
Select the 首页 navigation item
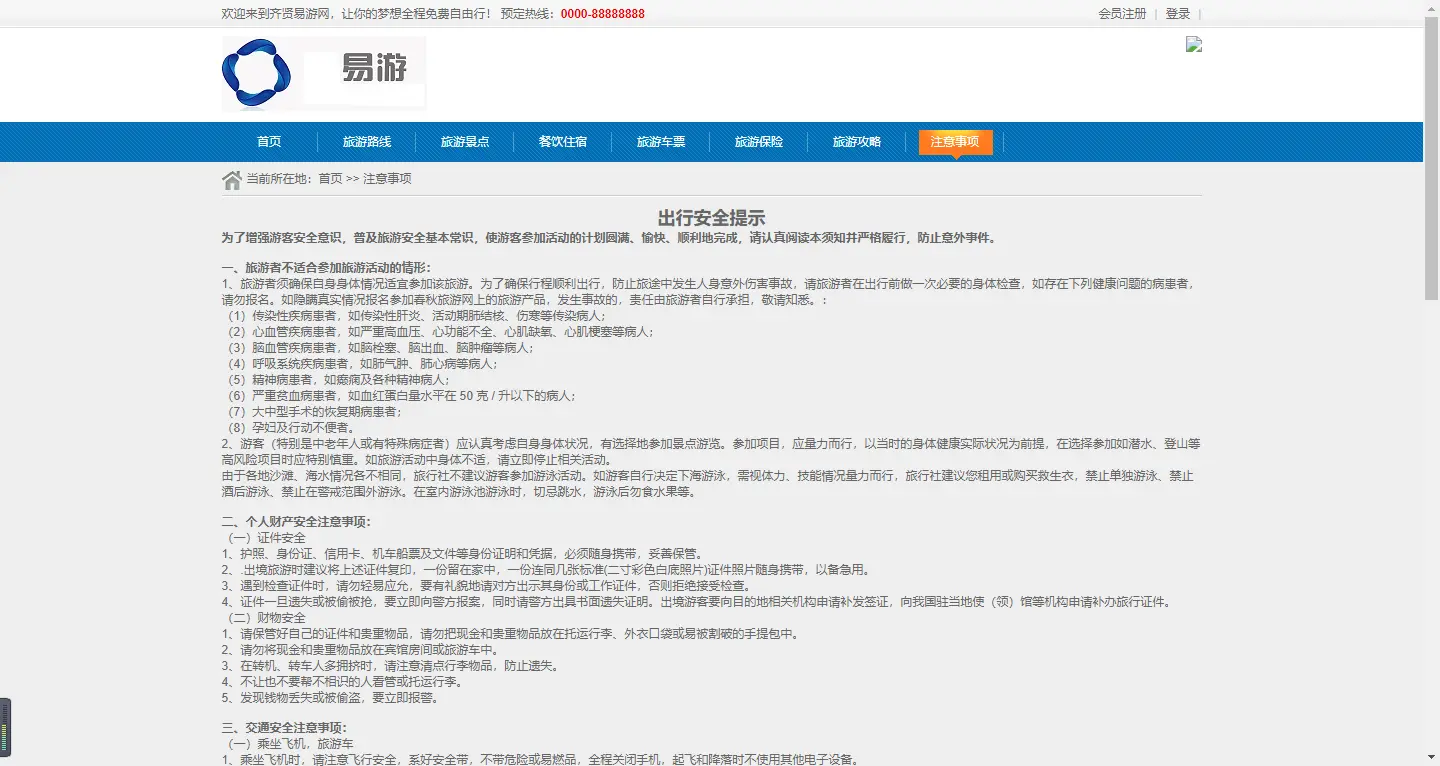click(268, 142)
